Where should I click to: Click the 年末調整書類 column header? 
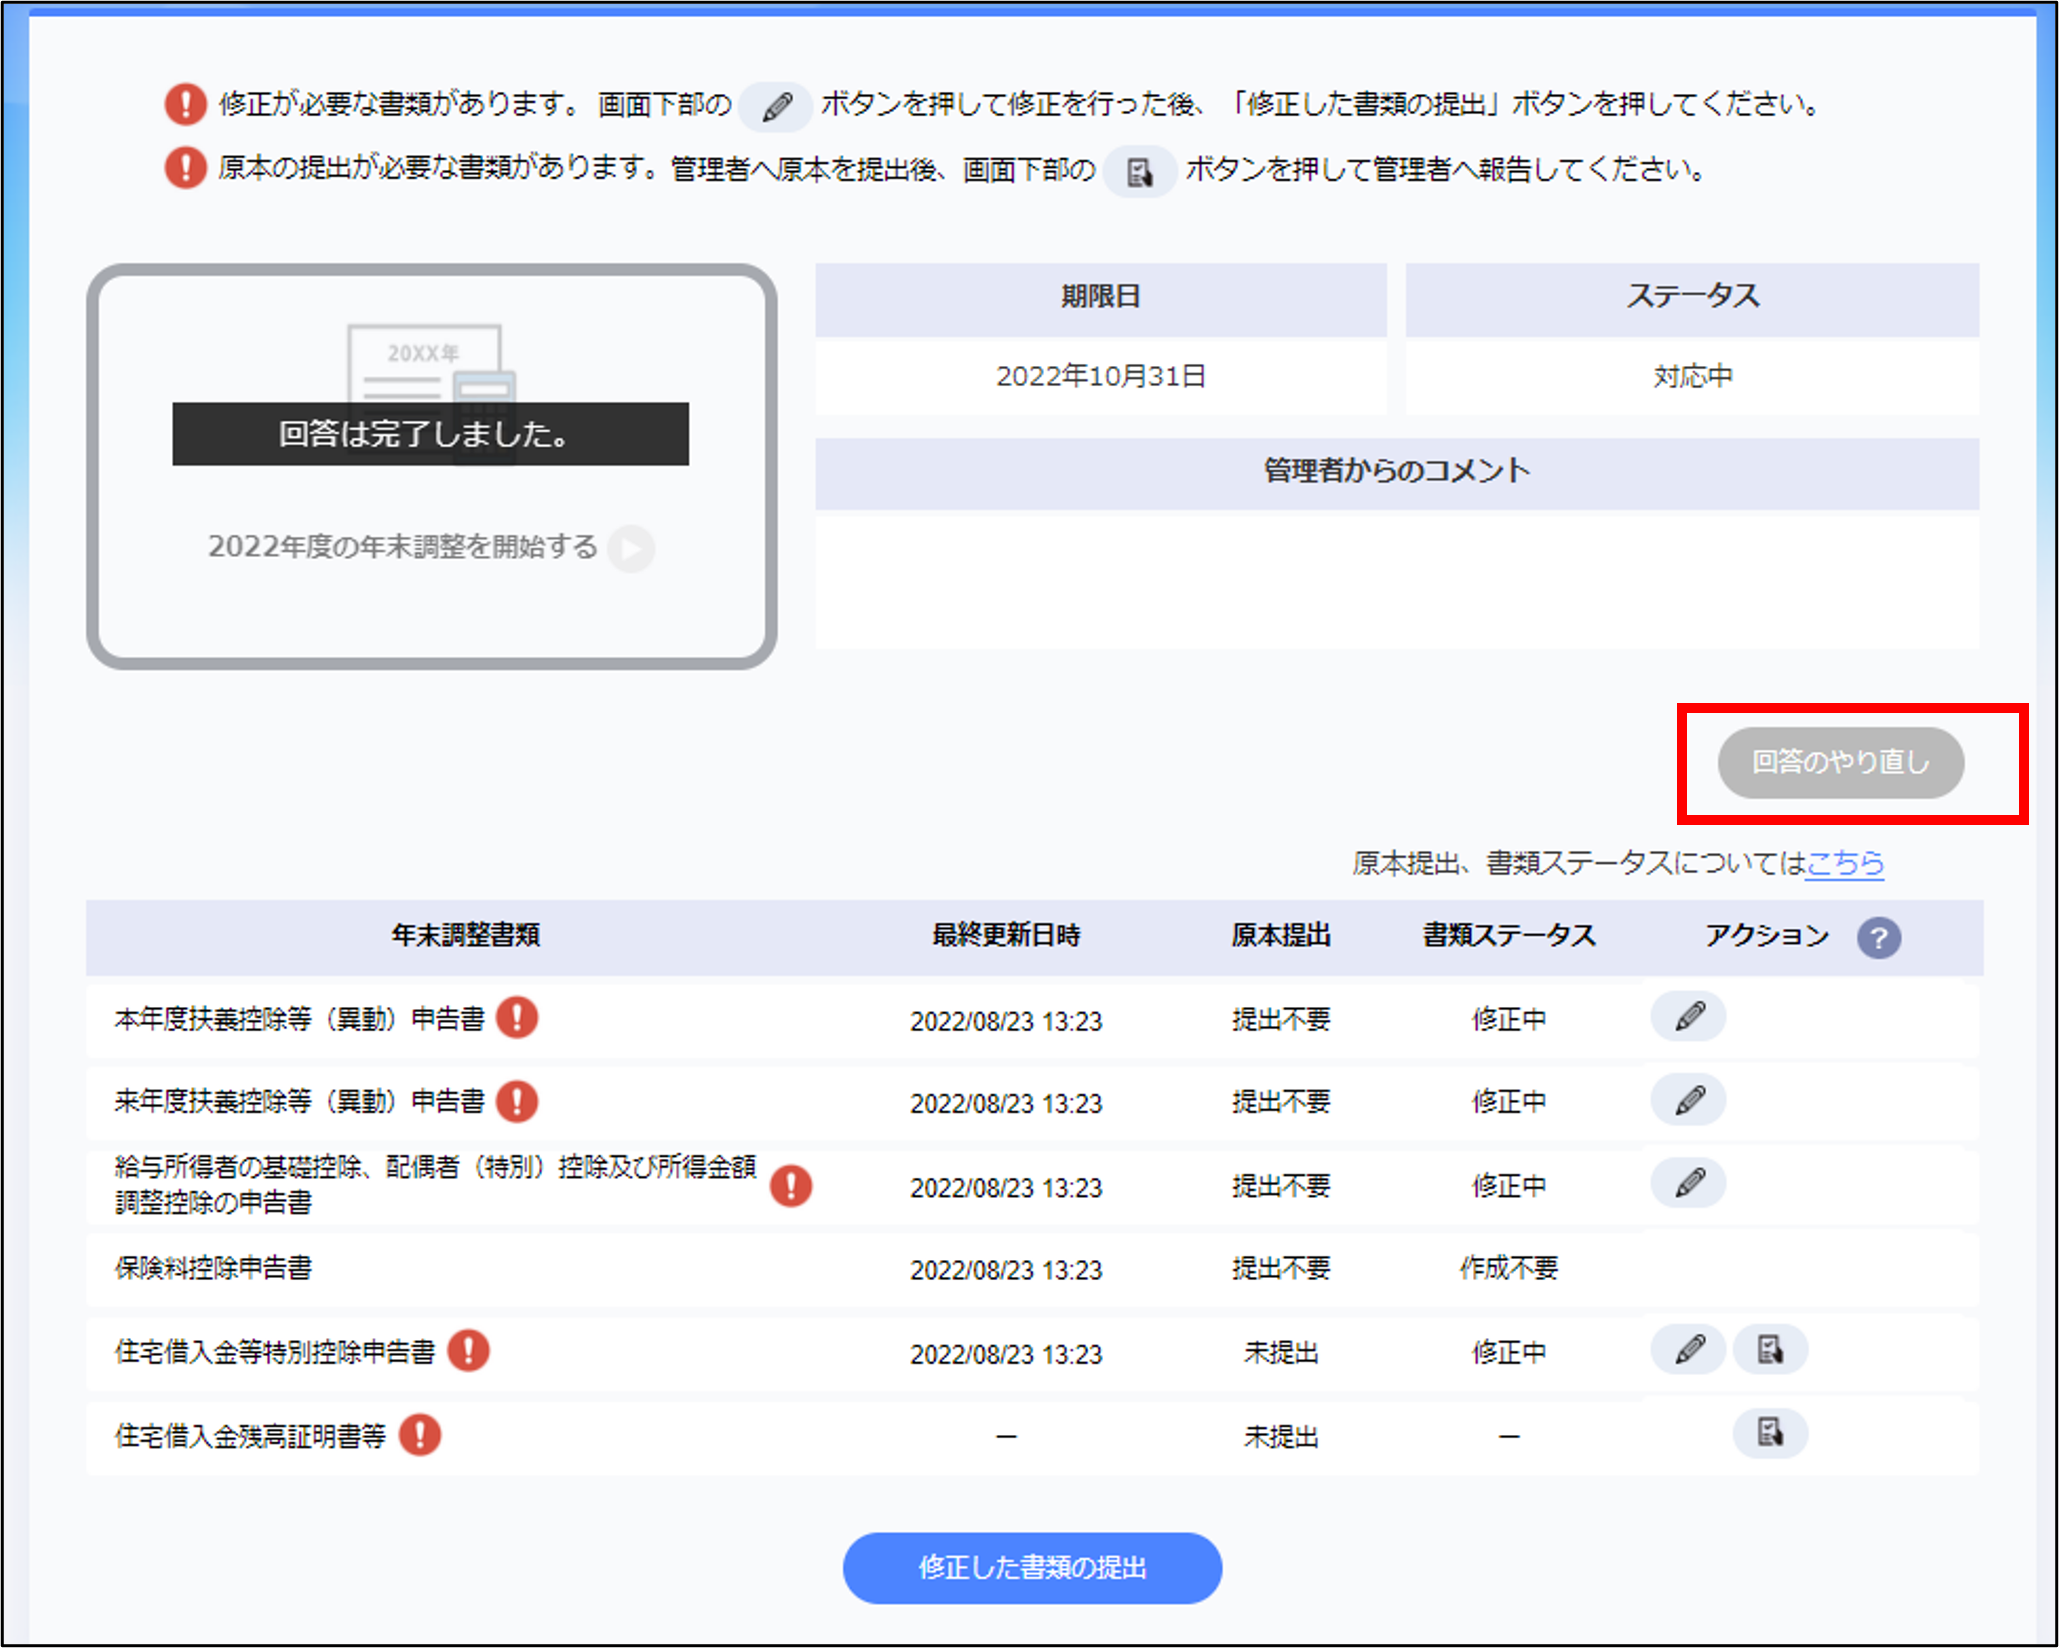[465, 935]
